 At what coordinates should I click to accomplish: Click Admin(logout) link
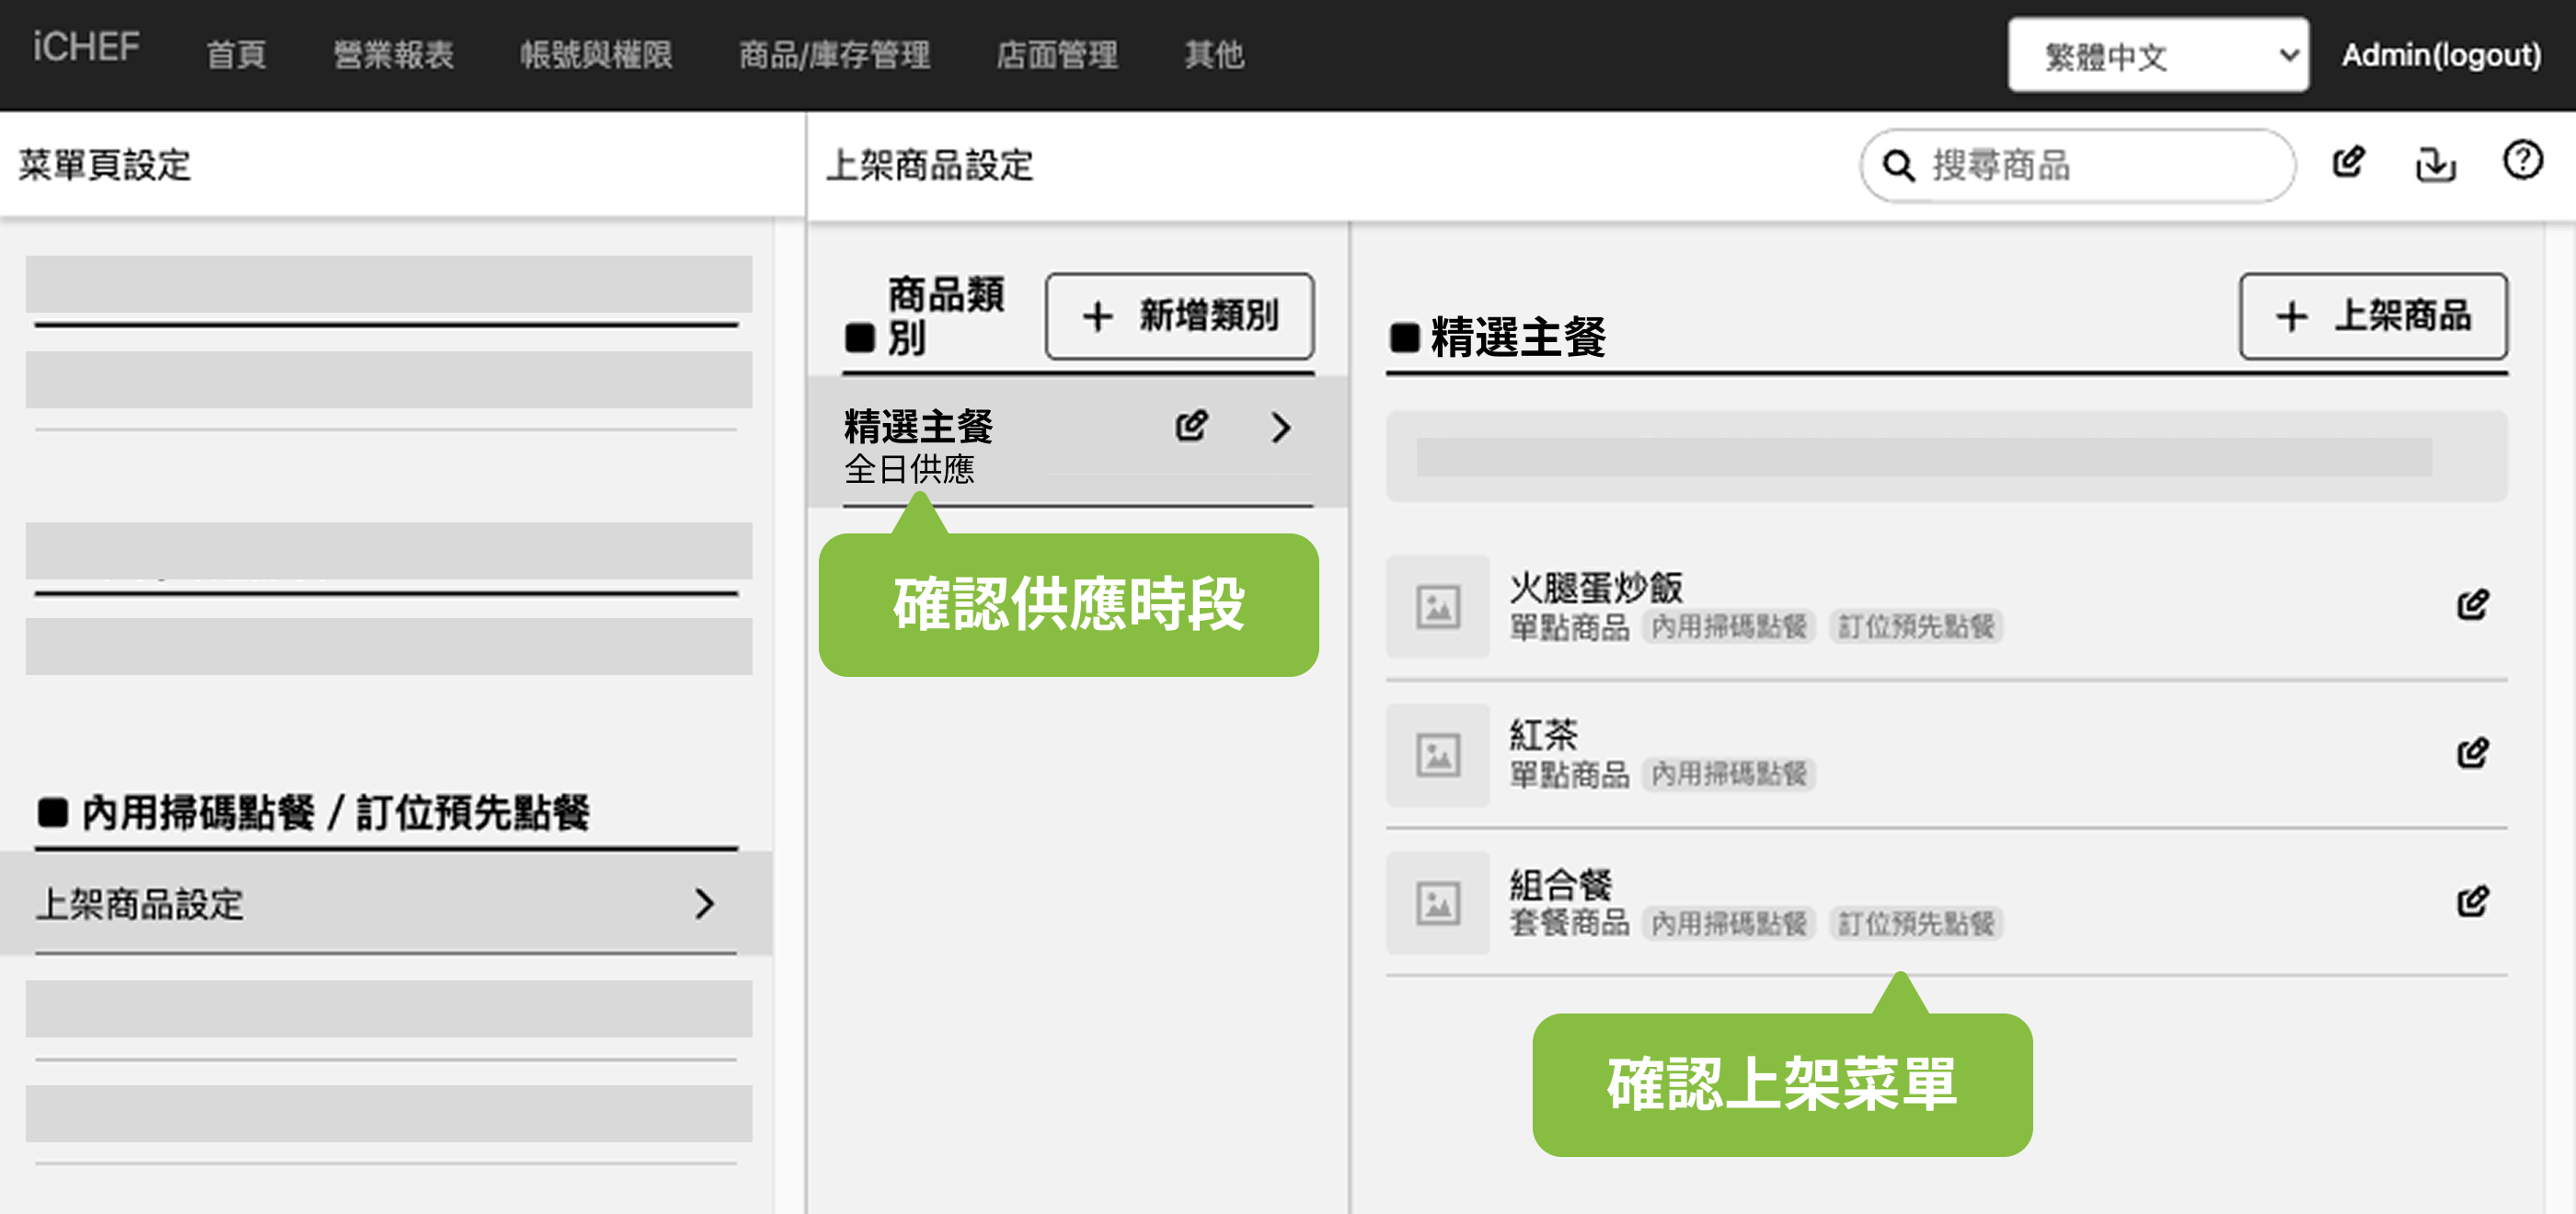[2440, 55]
